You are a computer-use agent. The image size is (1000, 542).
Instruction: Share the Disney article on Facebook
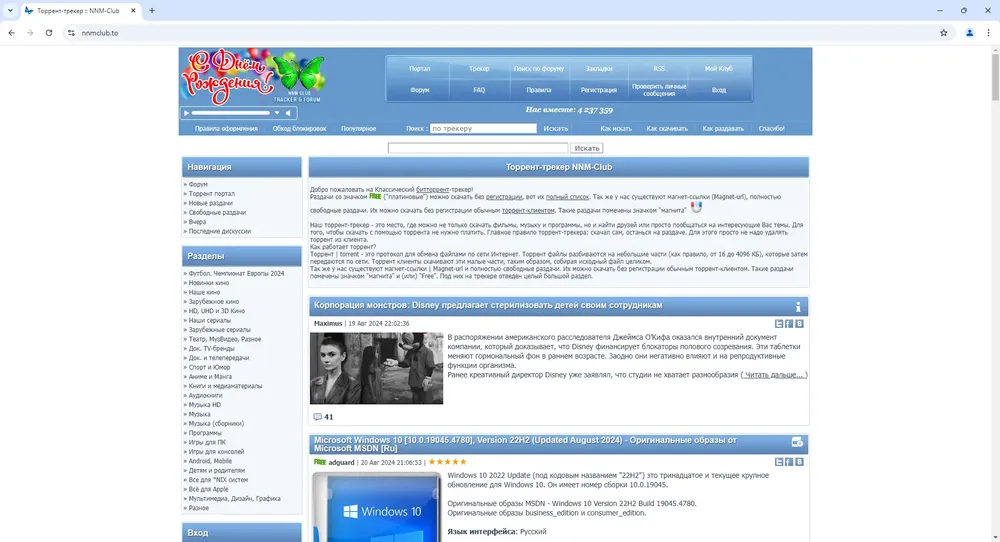pos(789,324)
